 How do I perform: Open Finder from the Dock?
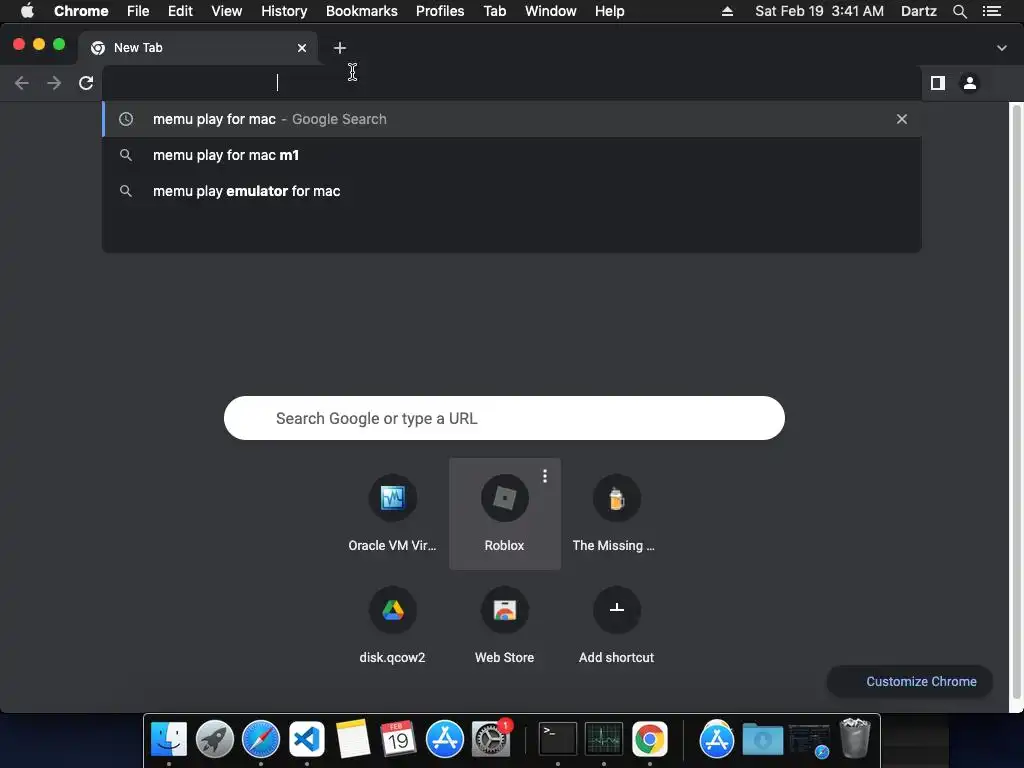coord(169,739)
